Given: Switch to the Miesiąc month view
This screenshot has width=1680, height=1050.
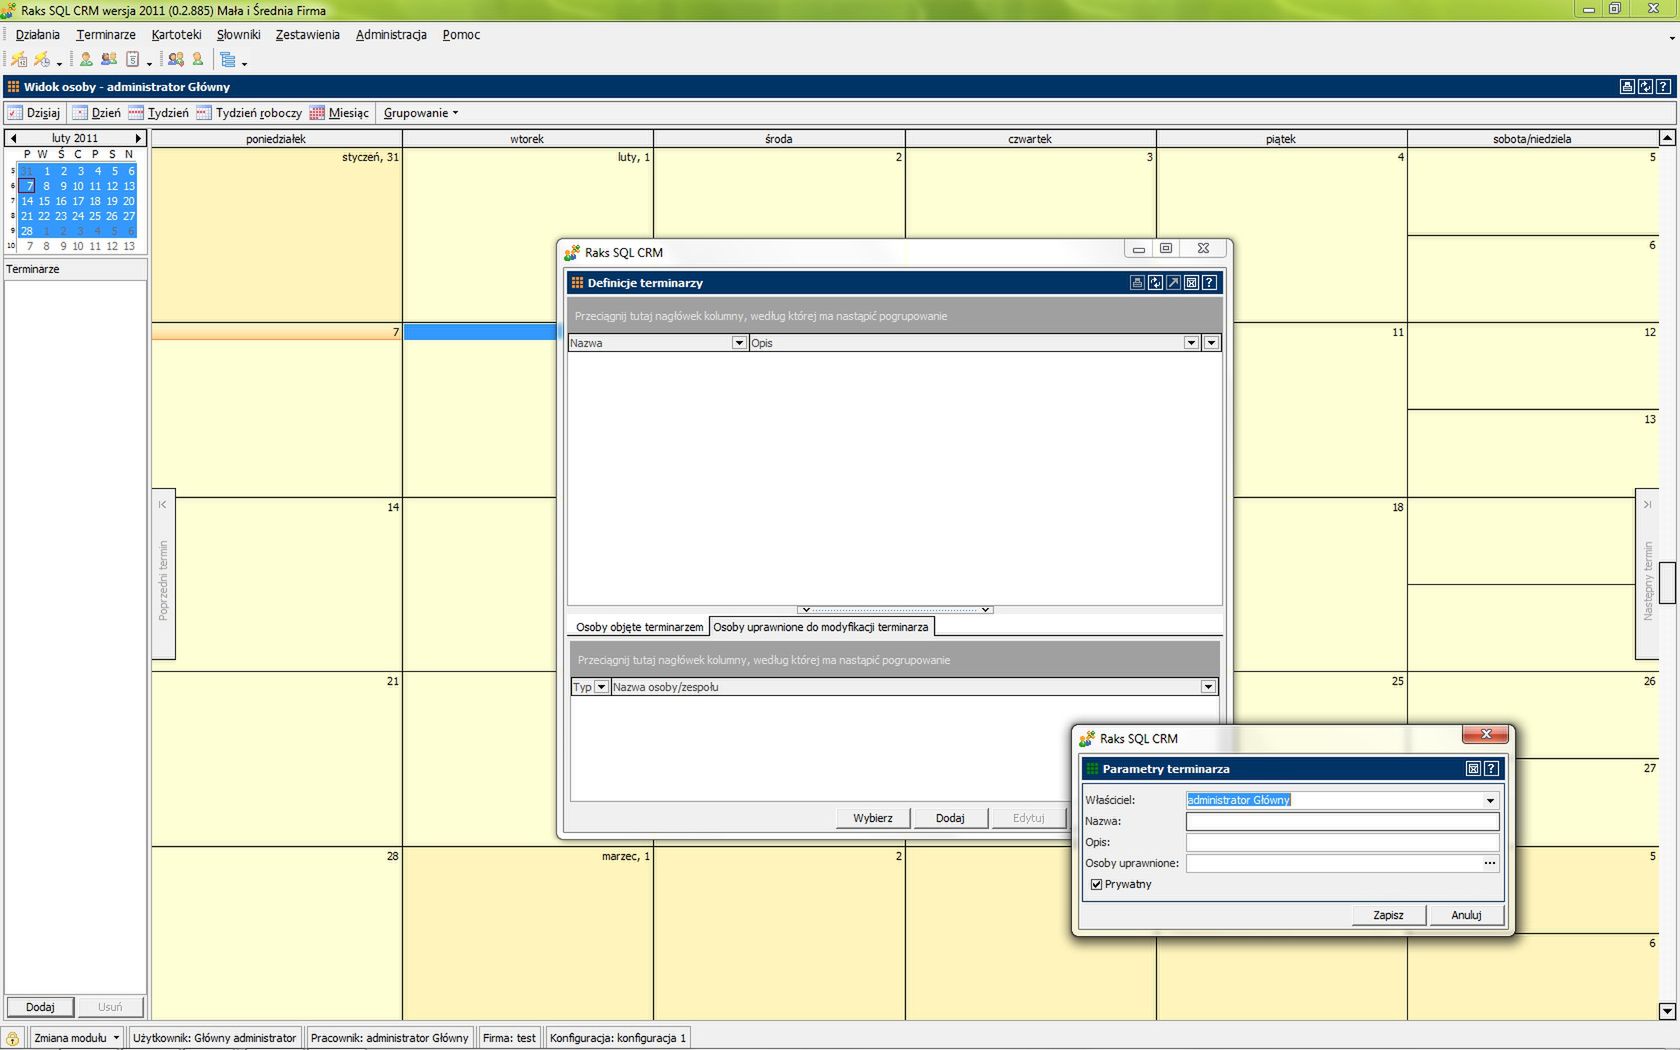Looking at the screenshot, I should click(x=339, y=113).
